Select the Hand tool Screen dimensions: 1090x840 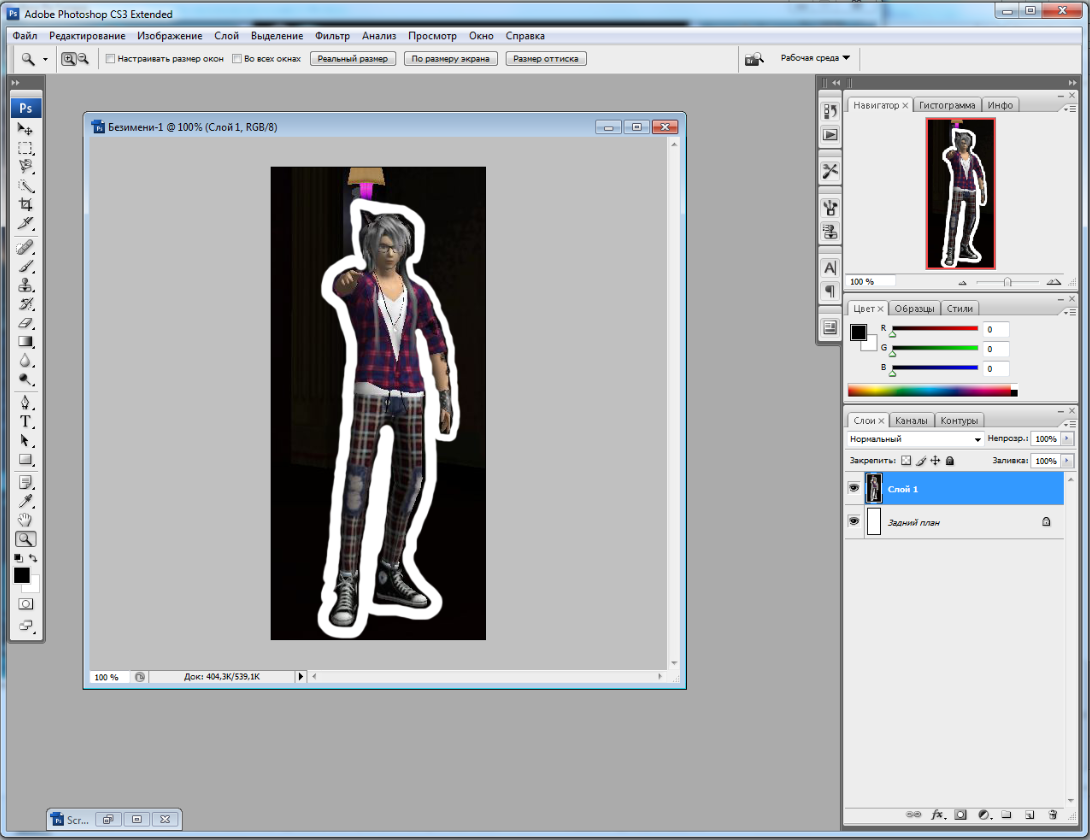click(x=26, y=519)
